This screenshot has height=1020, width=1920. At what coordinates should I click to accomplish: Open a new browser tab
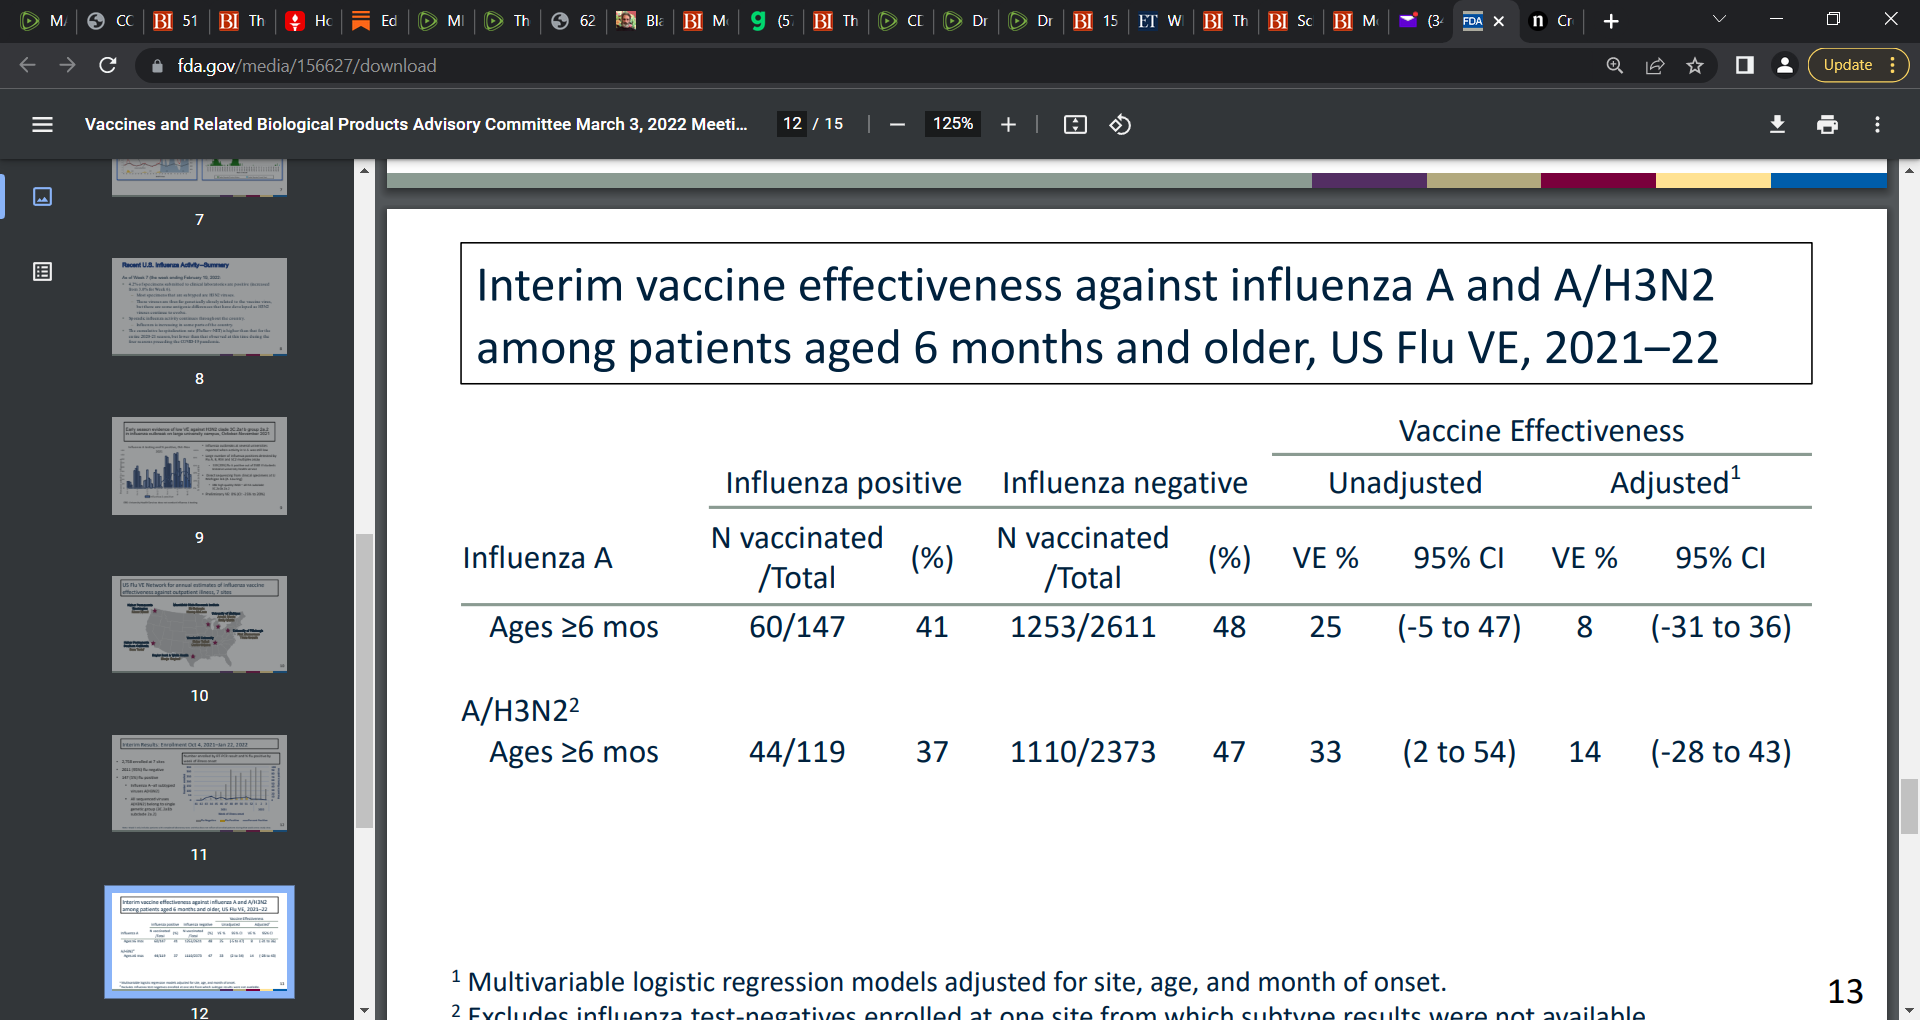coord(1611,21)
